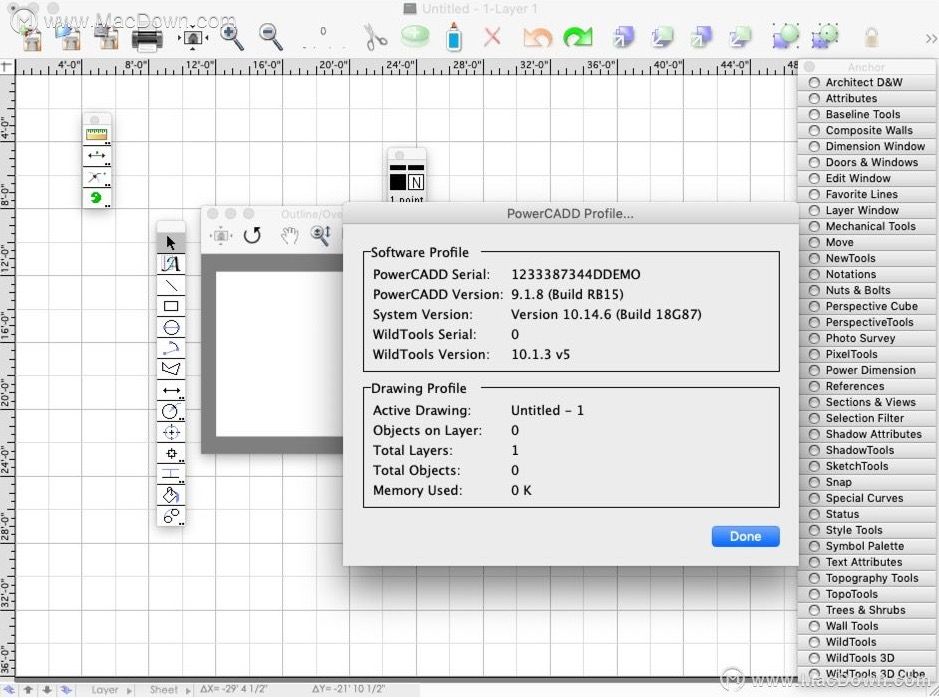Click Done in PowerCADD Profile dialog
Viewport: 939px width, 698px height.
(x=746, y=536)
